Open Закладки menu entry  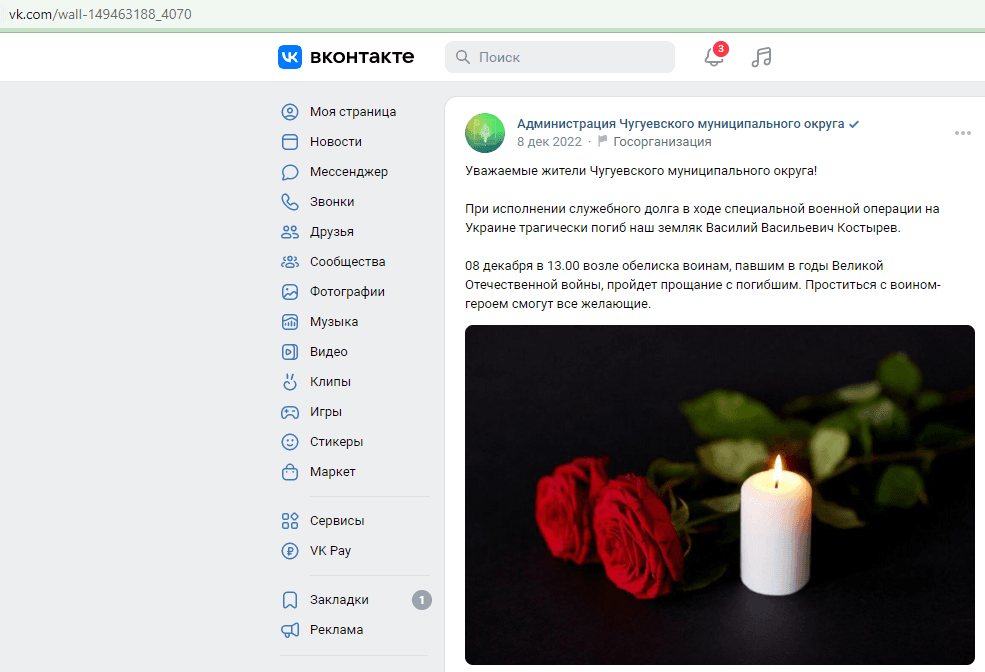pyautogui.click(x=339, y=600)
